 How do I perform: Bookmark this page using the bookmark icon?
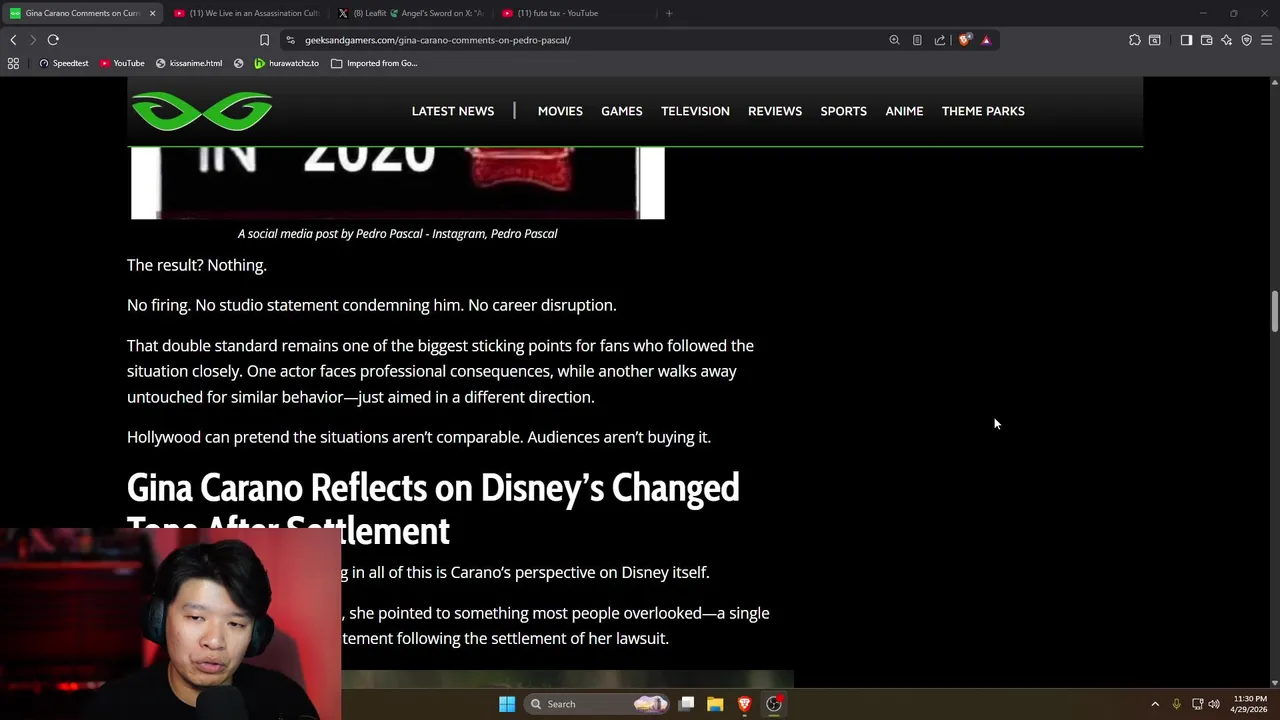pyautogui.click(x=264, y=40)
